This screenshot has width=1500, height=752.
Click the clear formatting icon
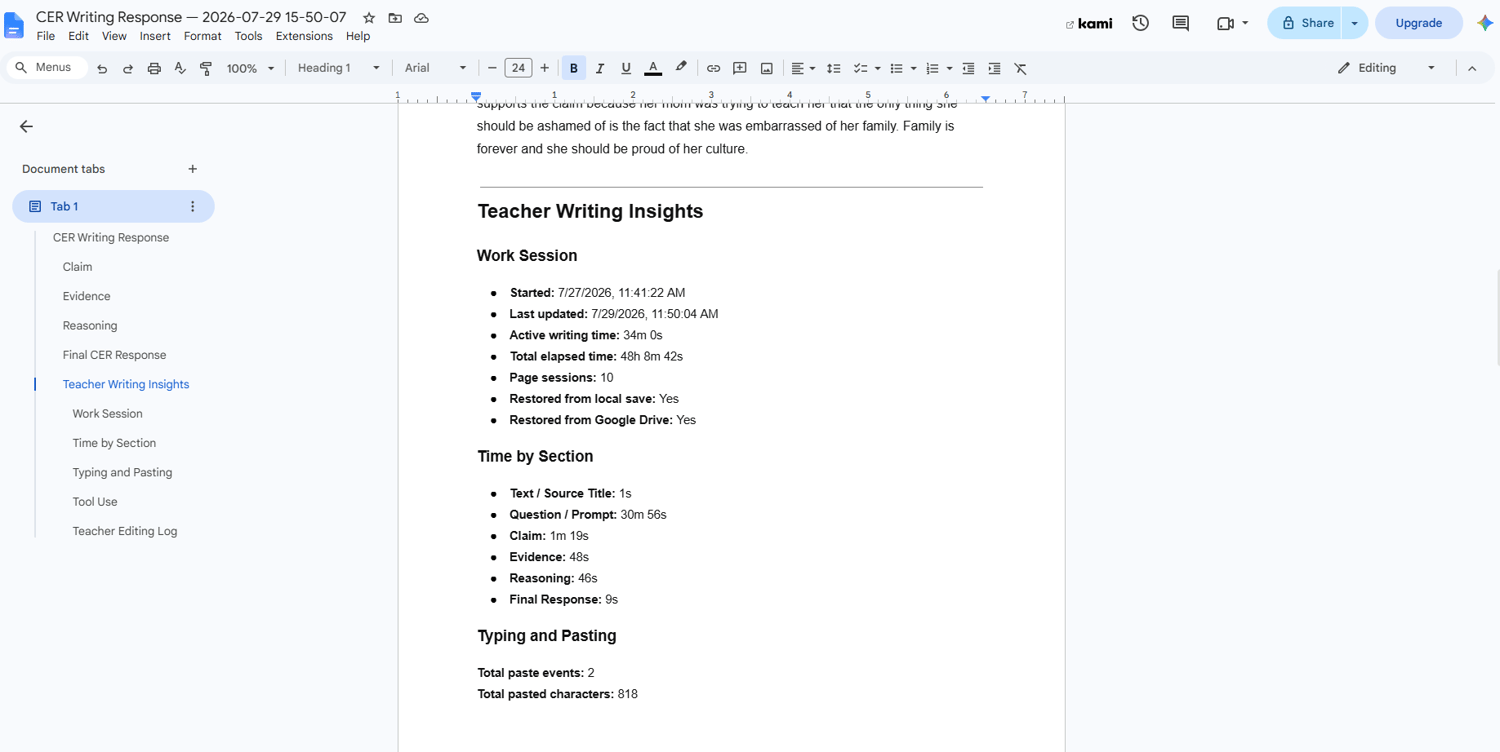click(x=1020, y=68)
